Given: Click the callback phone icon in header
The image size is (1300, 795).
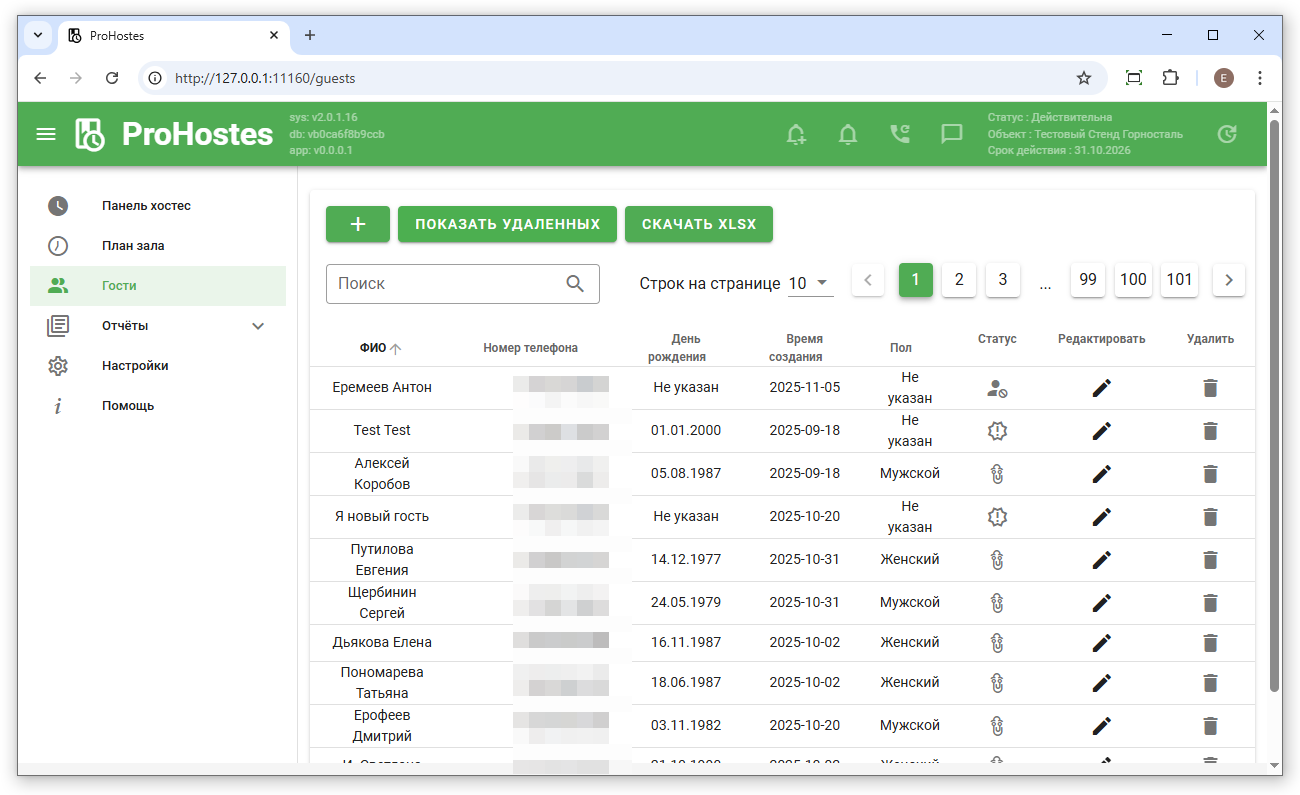Looking at the screenshot, I should point(900,135).
